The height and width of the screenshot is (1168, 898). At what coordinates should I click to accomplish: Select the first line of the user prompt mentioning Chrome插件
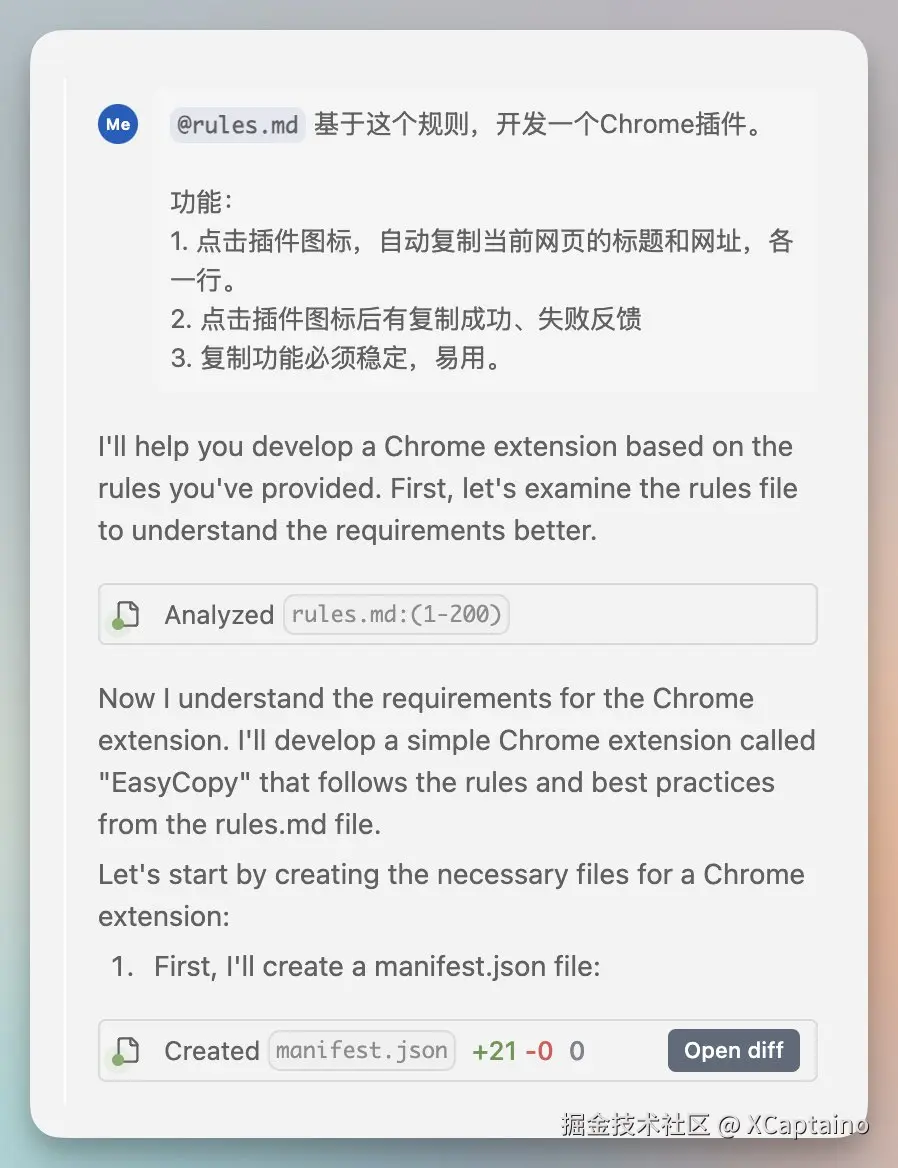coord(538,125)
